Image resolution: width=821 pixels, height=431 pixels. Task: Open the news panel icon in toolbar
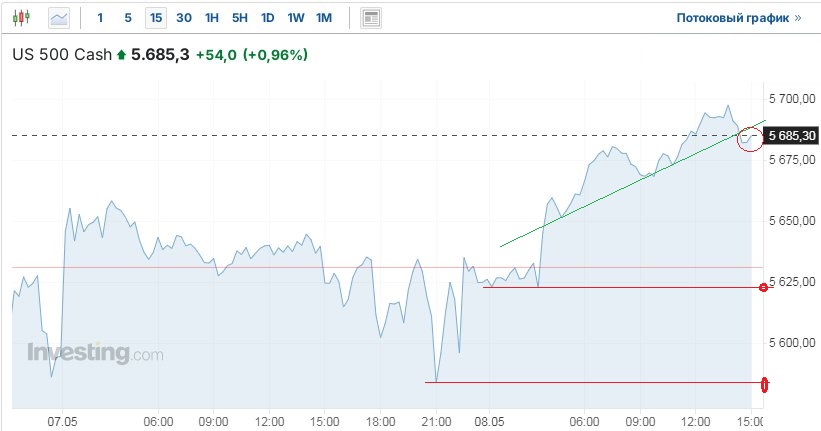pyautogui.click(x=371, y=18)
